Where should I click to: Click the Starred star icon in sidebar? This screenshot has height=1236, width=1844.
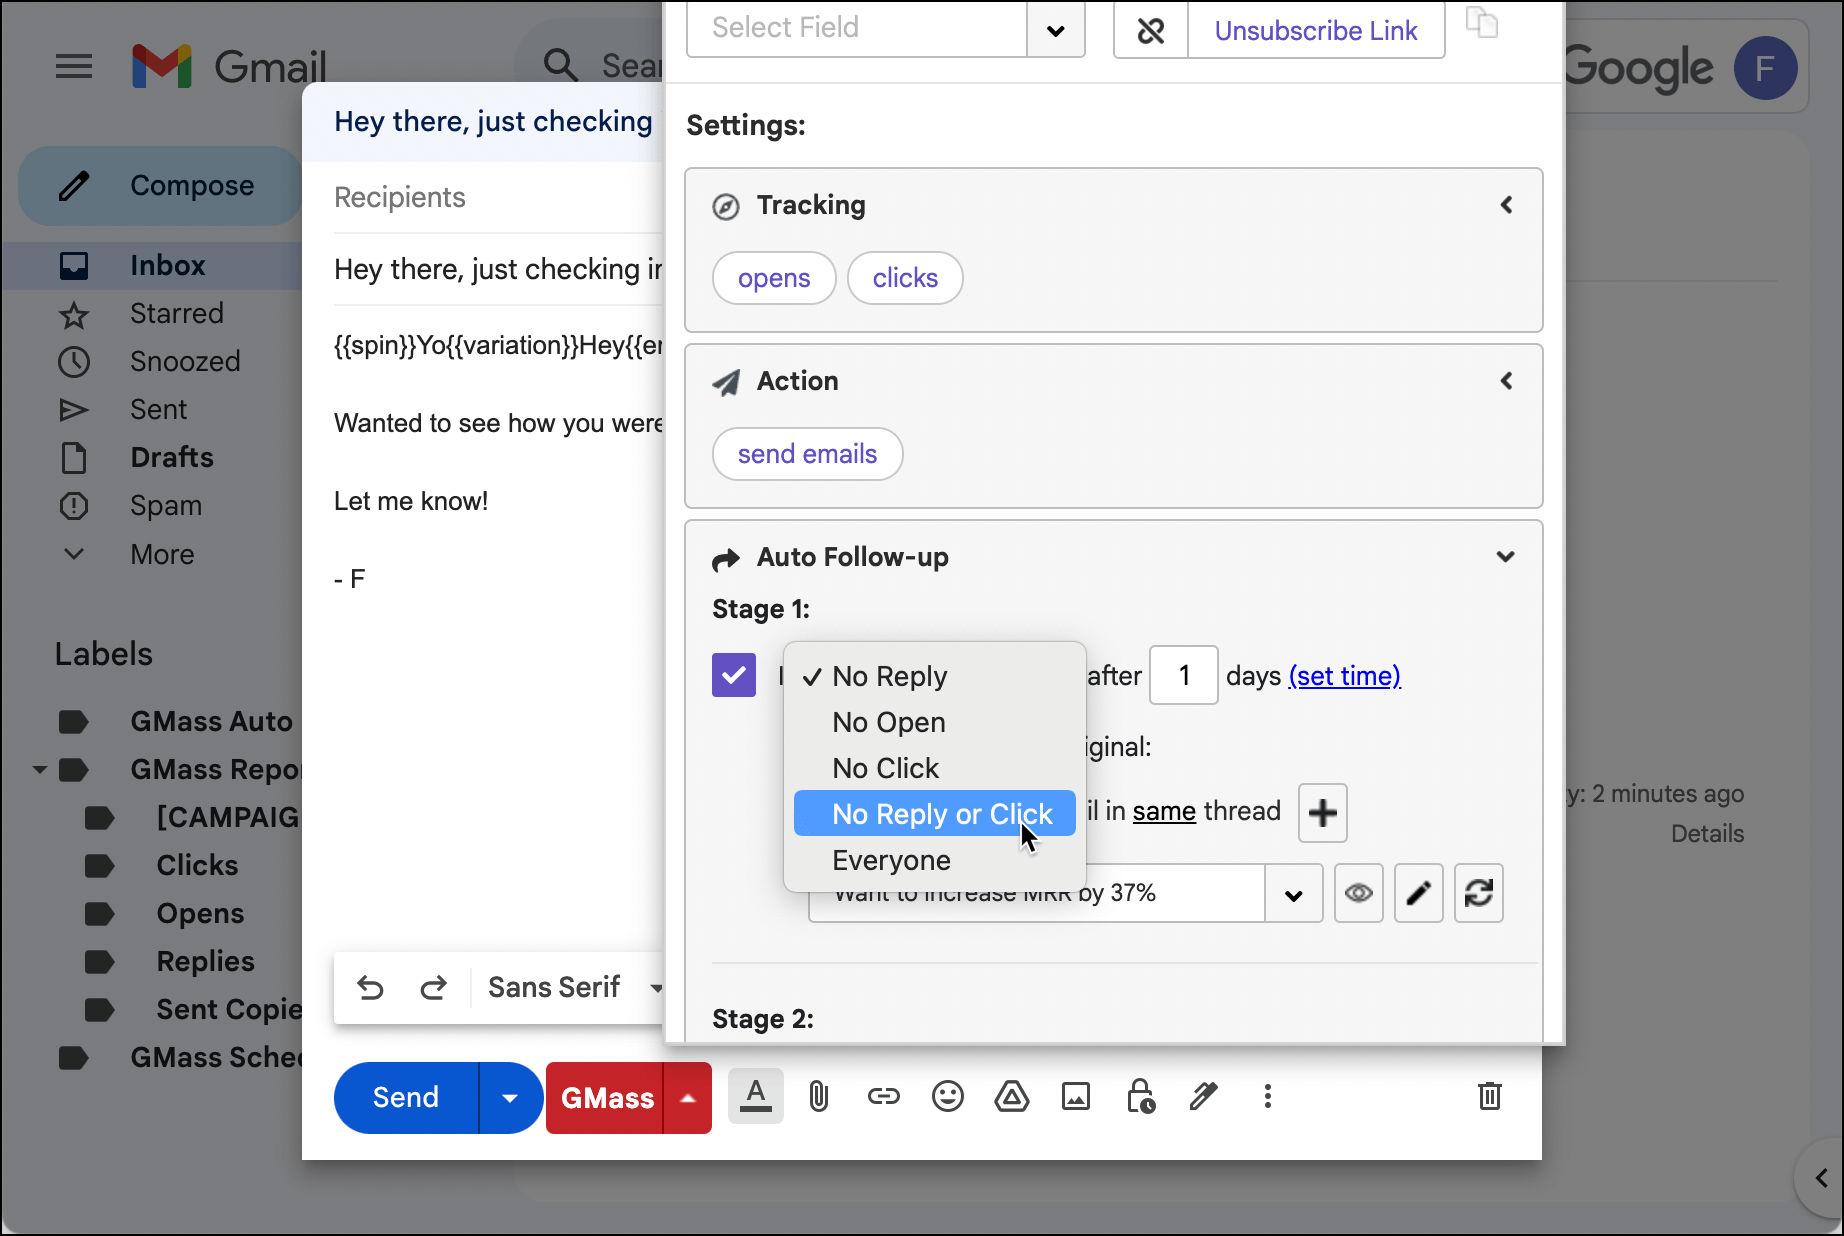point(74,315)
